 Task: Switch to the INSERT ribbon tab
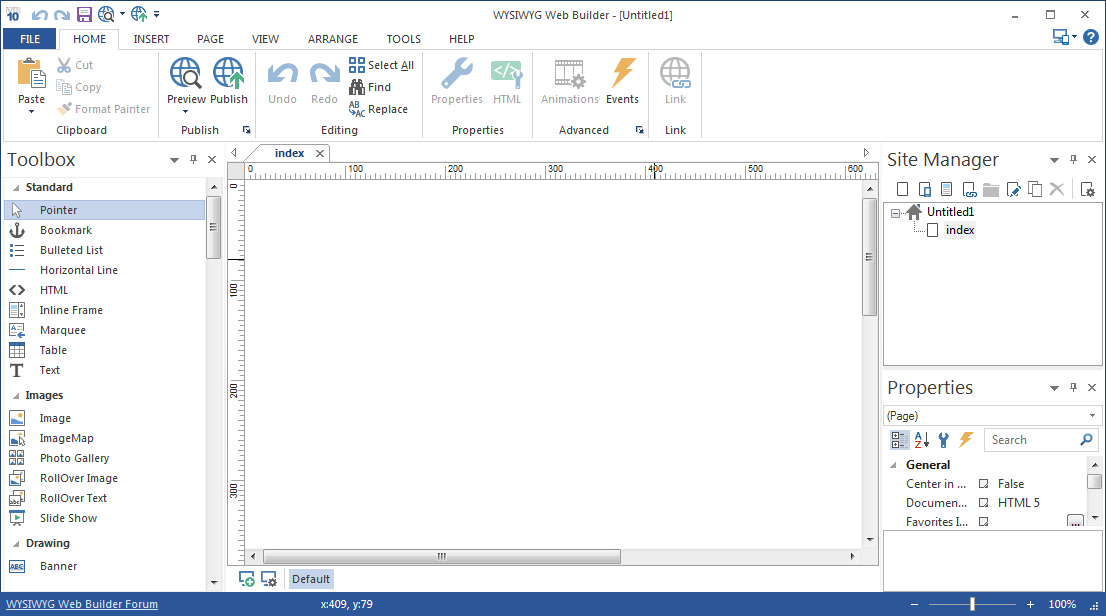[x=151, y=39]
